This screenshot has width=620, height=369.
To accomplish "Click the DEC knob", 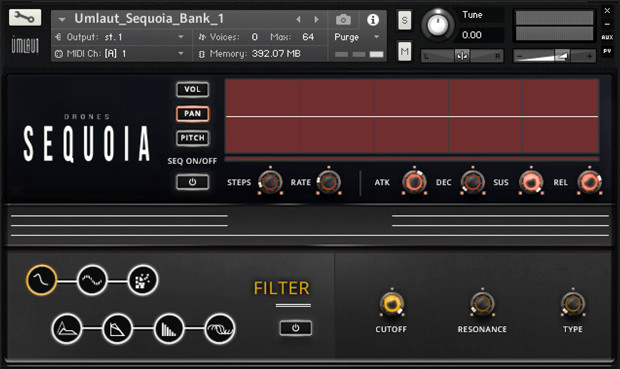I will tap(473, 182).
